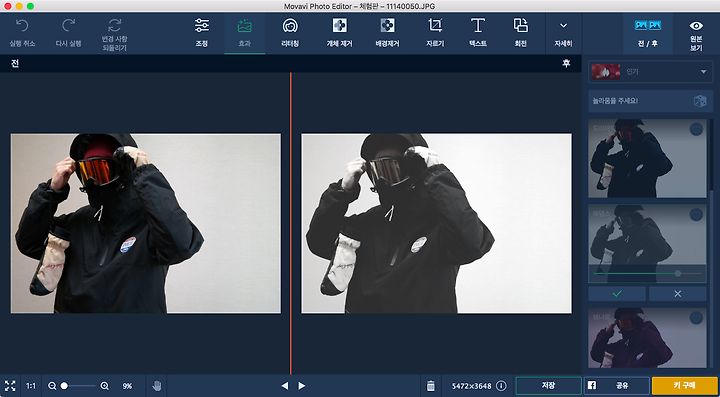The height and width of the screenshot is (397, 720).
Task: Favorite the third effect thumbnail
Action: point(696,318)
